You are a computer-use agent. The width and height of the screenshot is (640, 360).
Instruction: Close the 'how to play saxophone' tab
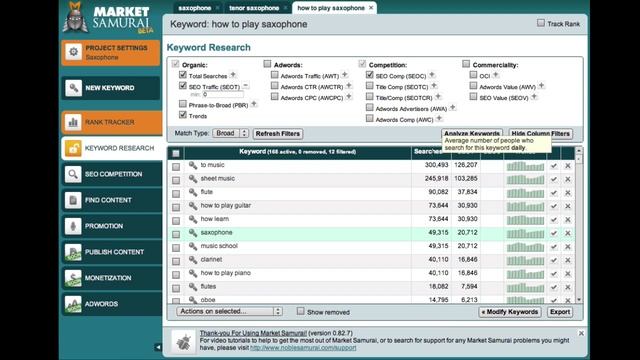tap(371, 8)
